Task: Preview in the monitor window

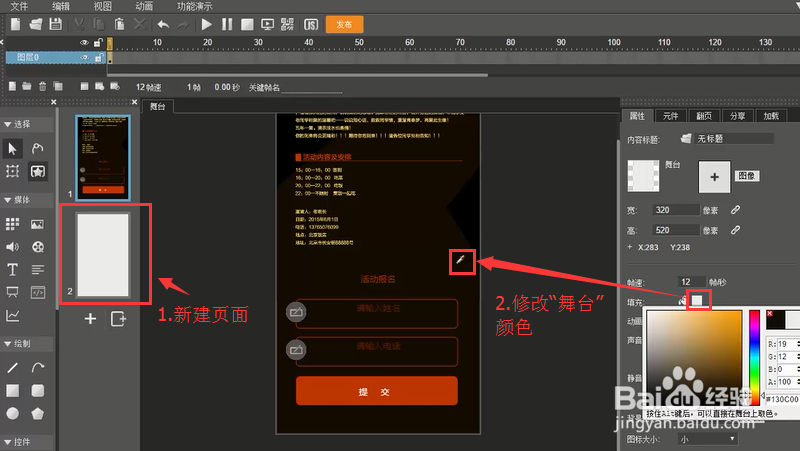Action: [267, 24]
